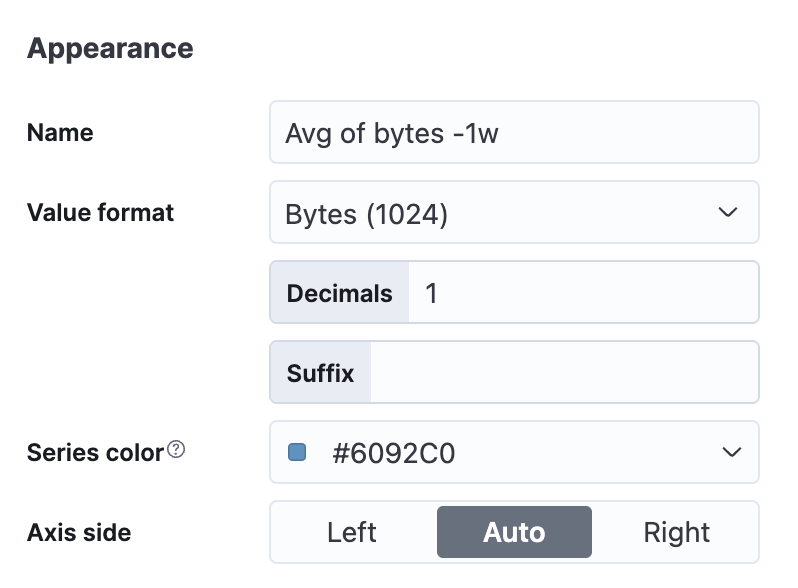Image resolution: width=798 pixels, height=588 pixels.
Task: Open the Bytes (1024) value format selector
Action: pos(514,212)
